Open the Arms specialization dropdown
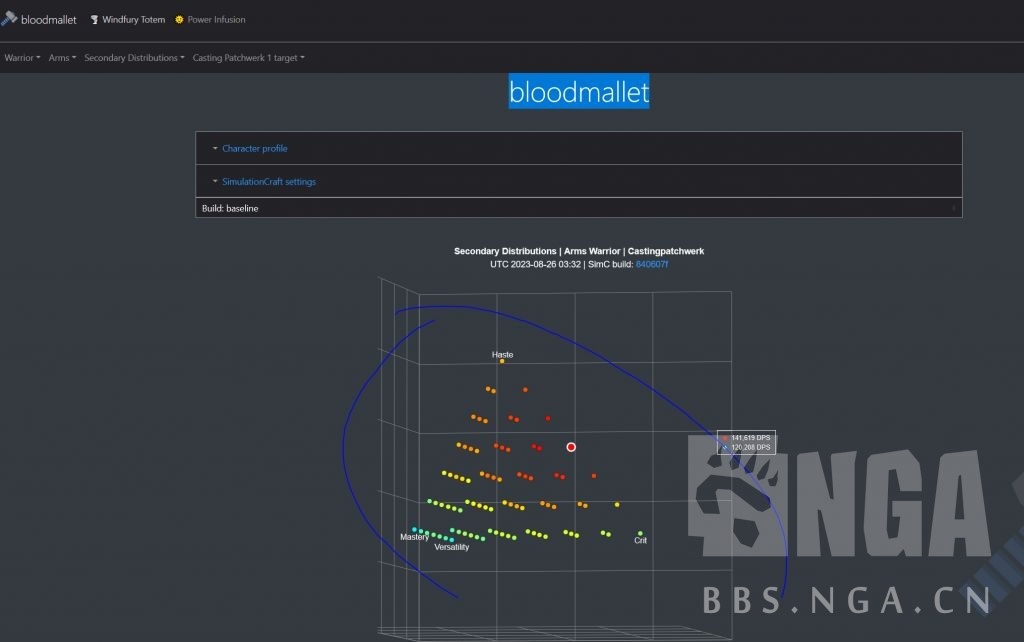The height and width of the screenshot is (642, 1024). tap(62, 58)
